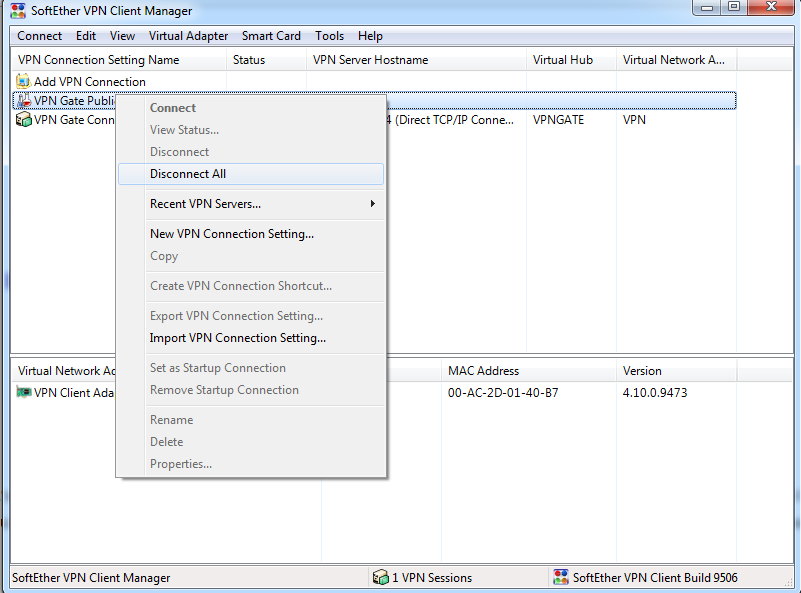Viewport: 801px width, 593px height.
Task: Open the Smart Card menu
Action: [x=271, y=36]
